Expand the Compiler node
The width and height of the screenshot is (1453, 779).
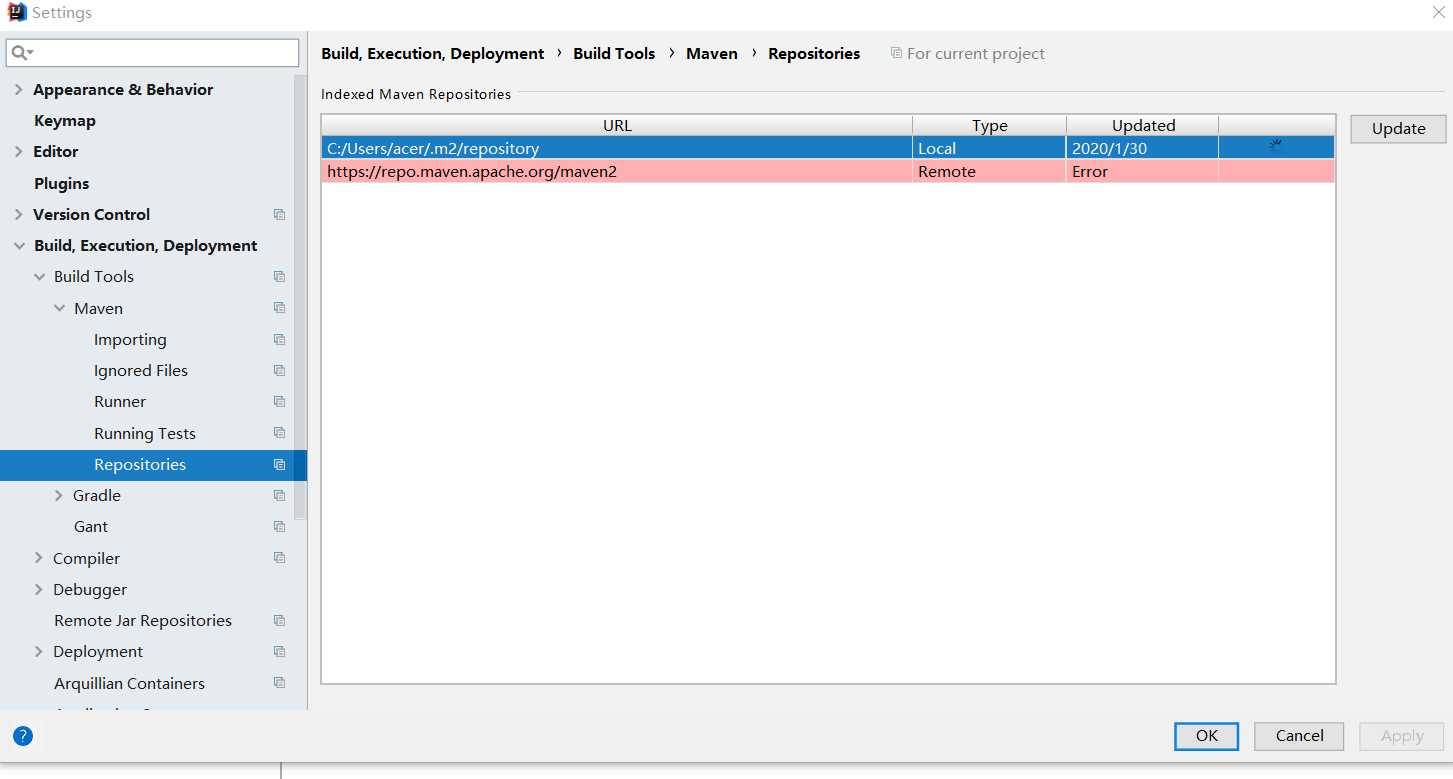coord(39,558)
